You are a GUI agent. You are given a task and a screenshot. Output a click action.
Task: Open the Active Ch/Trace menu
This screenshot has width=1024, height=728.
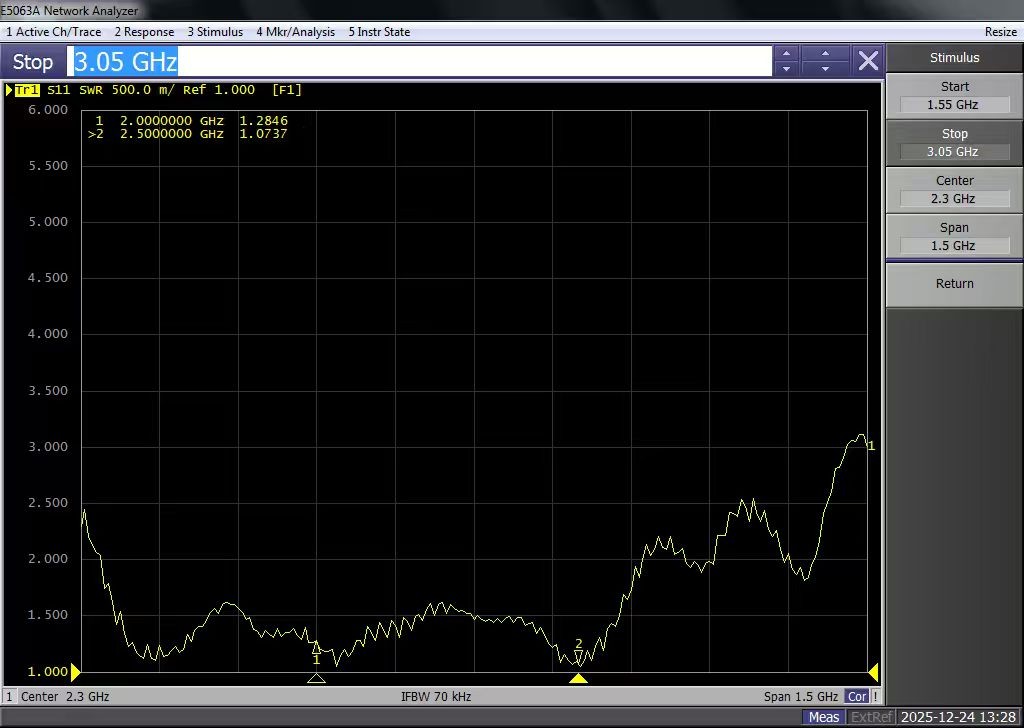(54, 32)
